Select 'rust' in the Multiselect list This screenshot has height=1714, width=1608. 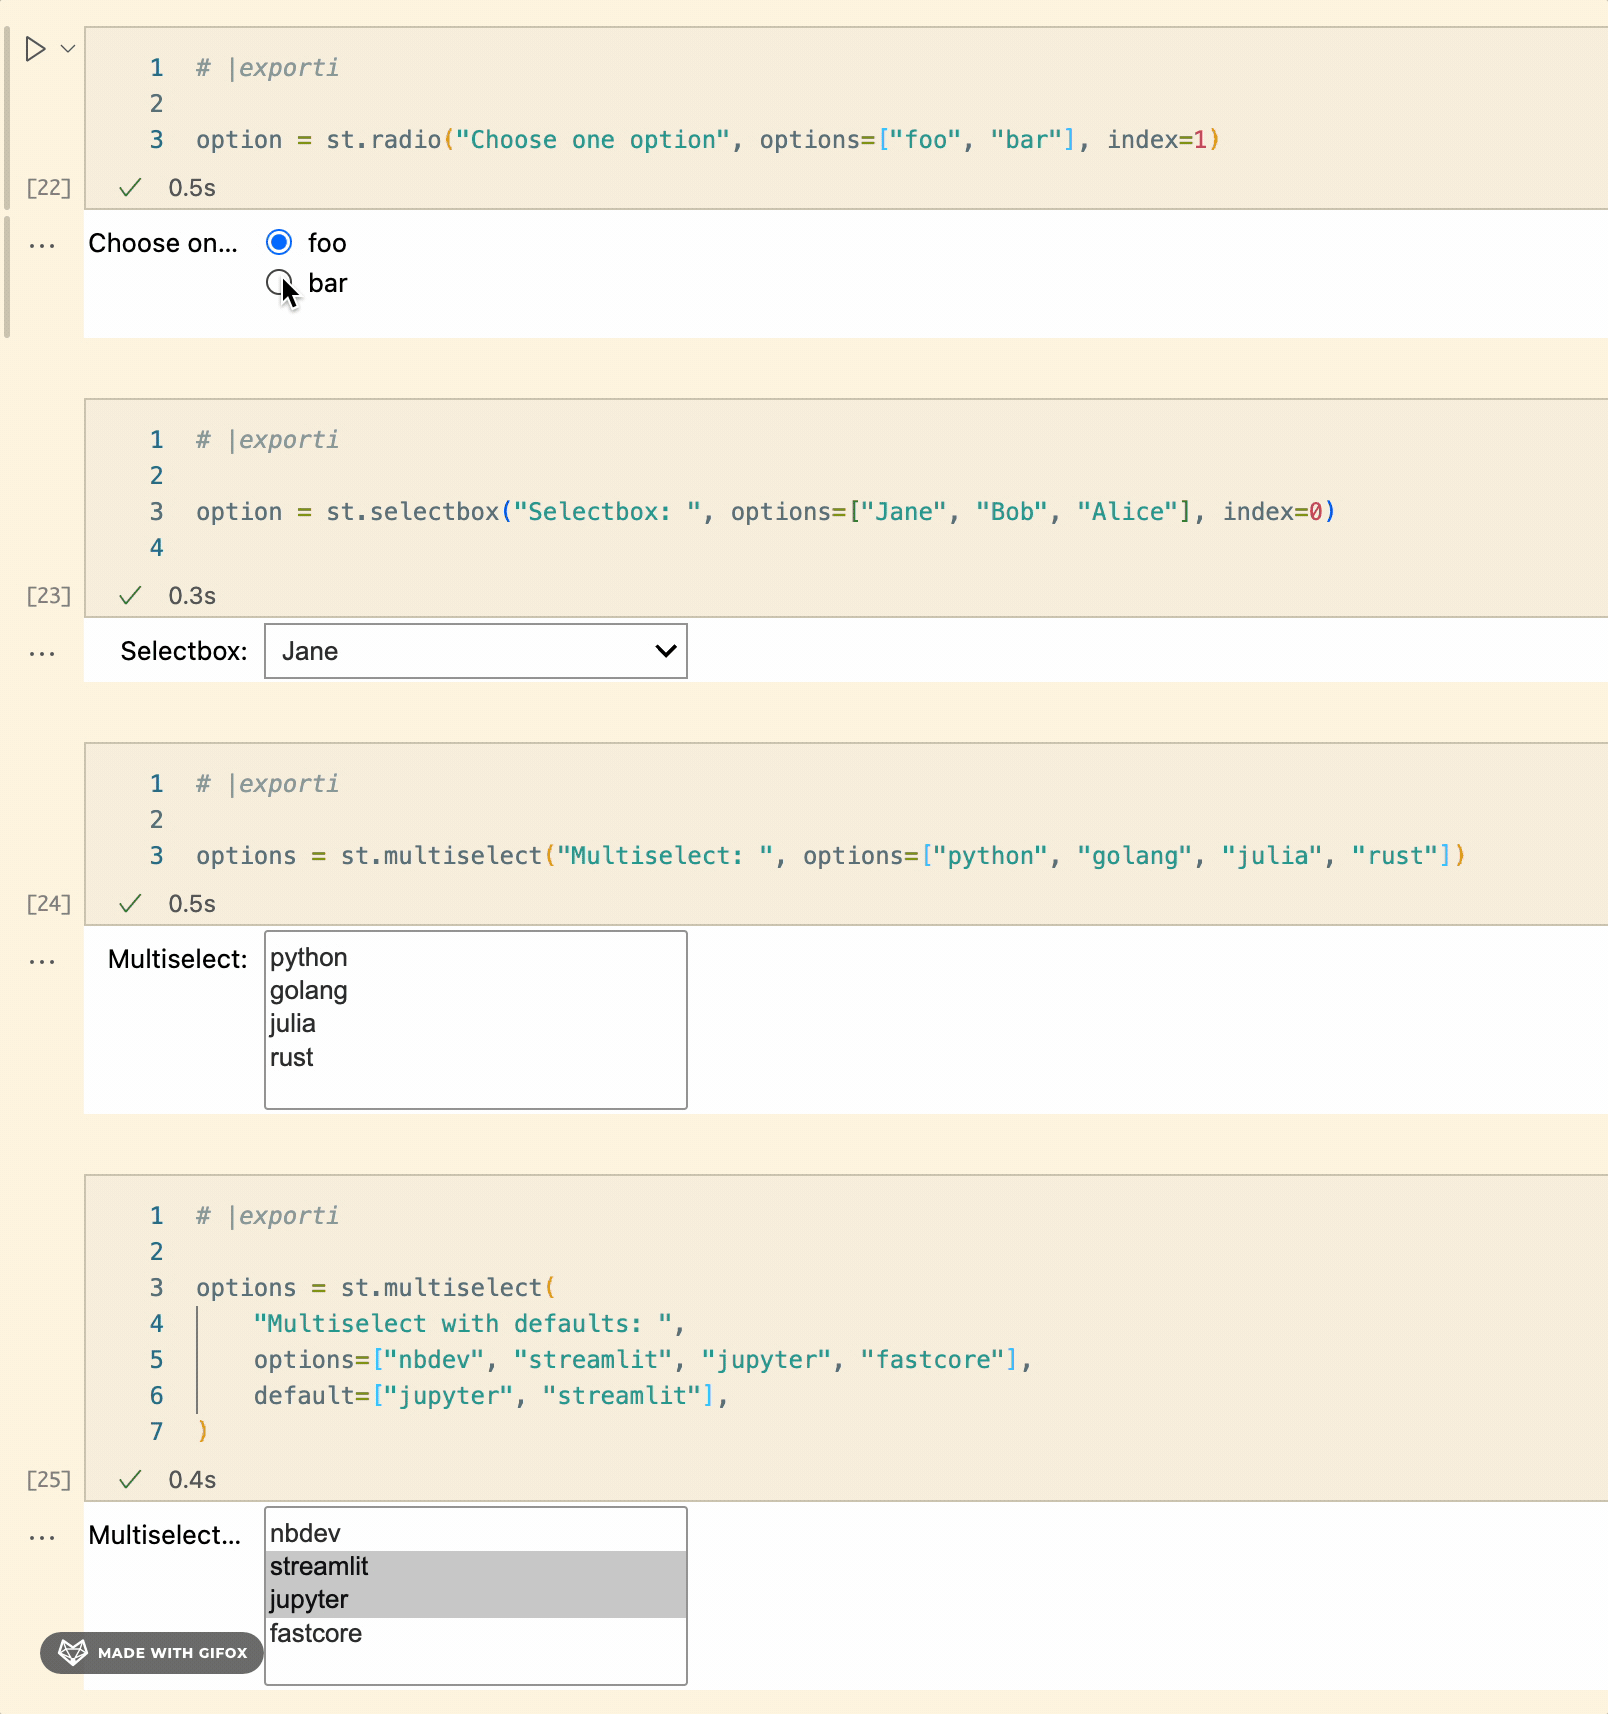pos(291,1057)
